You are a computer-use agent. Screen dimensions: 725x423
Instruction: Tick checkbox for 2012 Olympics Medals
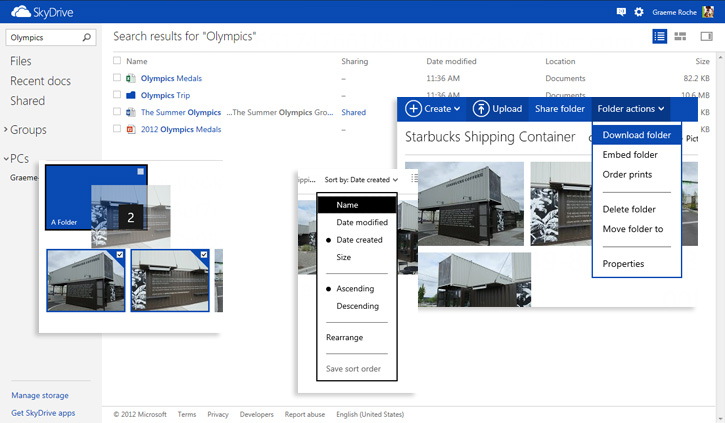click(117, 129)
